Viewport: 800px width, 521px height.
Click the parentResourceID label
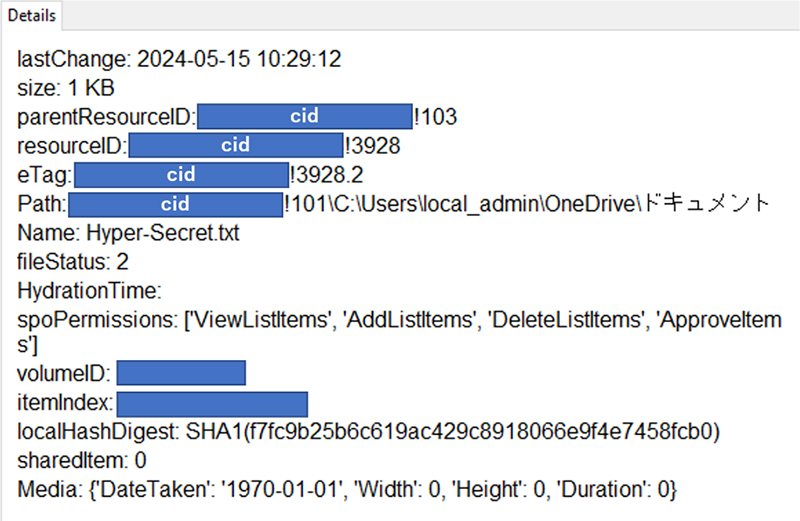106,117
